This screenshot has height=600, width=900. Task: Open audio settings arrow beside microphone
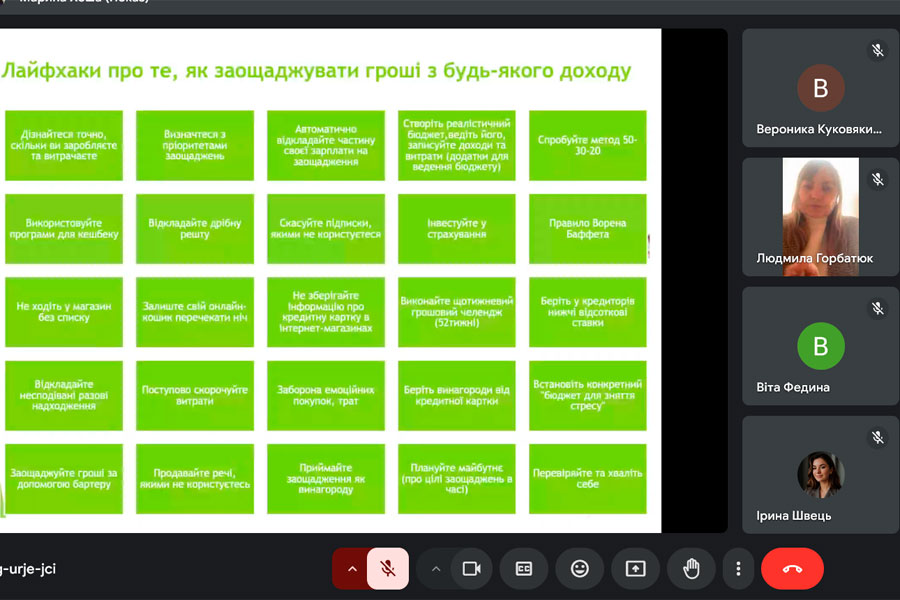(352, 568)
